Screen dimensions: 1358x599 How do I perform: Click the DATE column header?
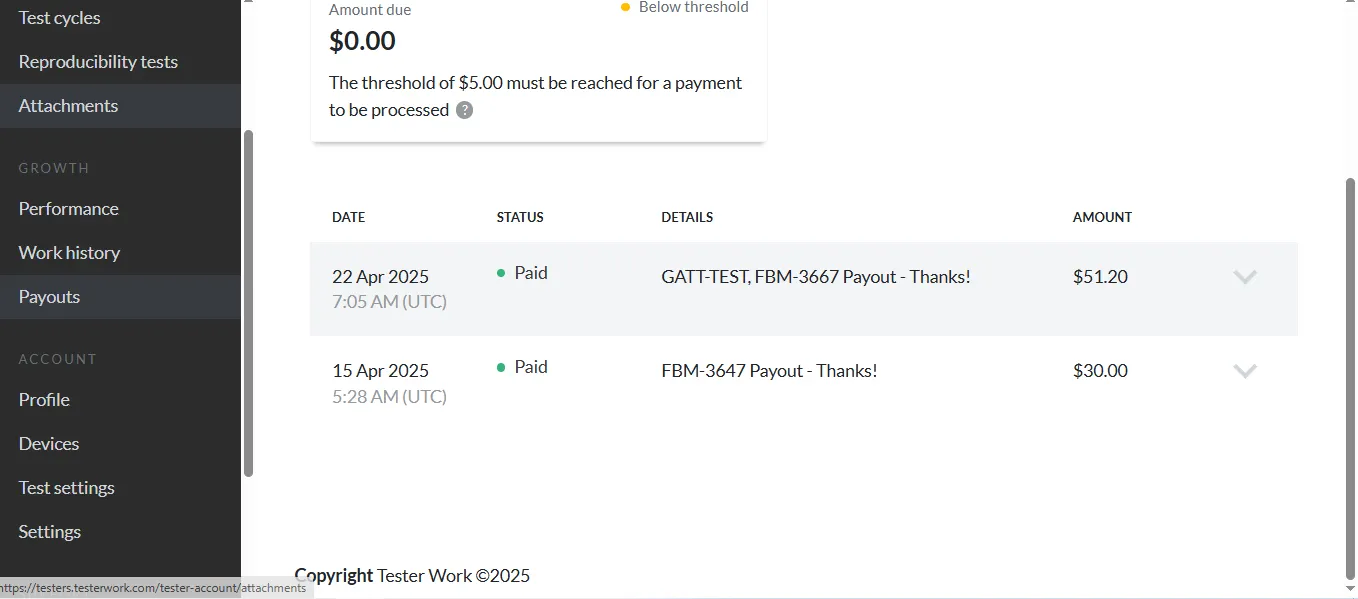point(348,217)
